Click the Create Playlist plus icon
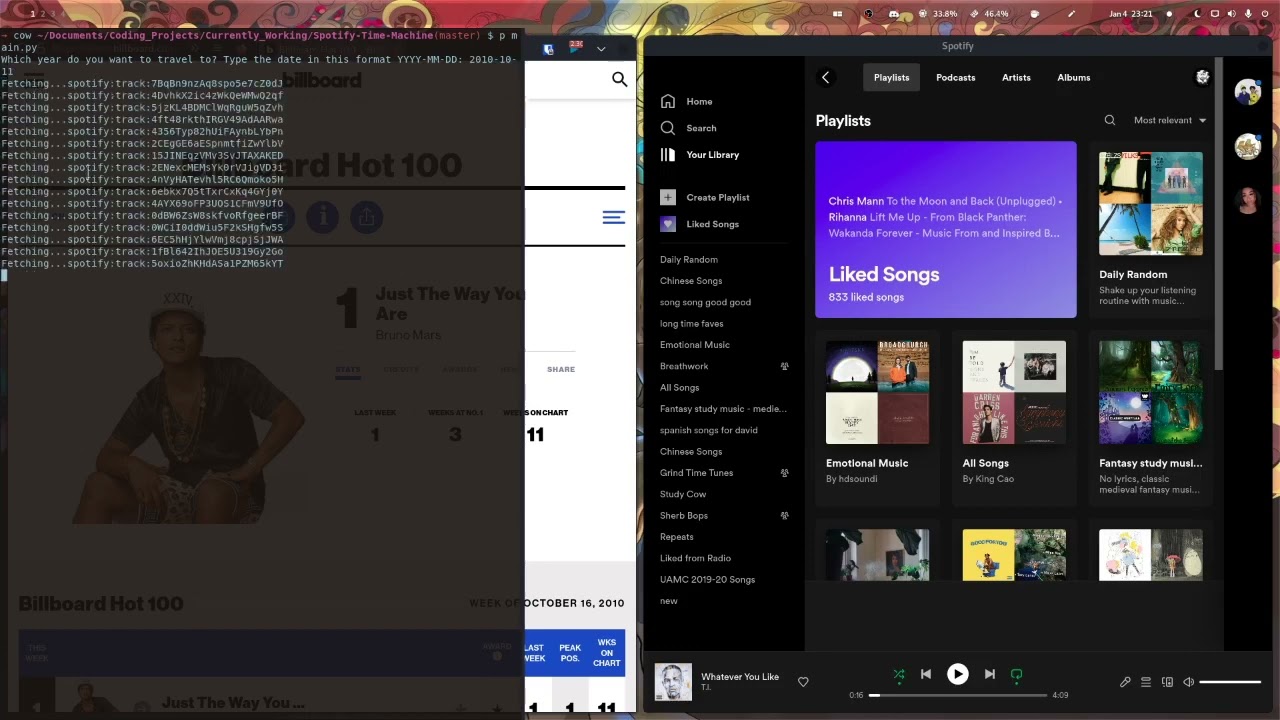 pyautogui.click(x=668, y=197)
